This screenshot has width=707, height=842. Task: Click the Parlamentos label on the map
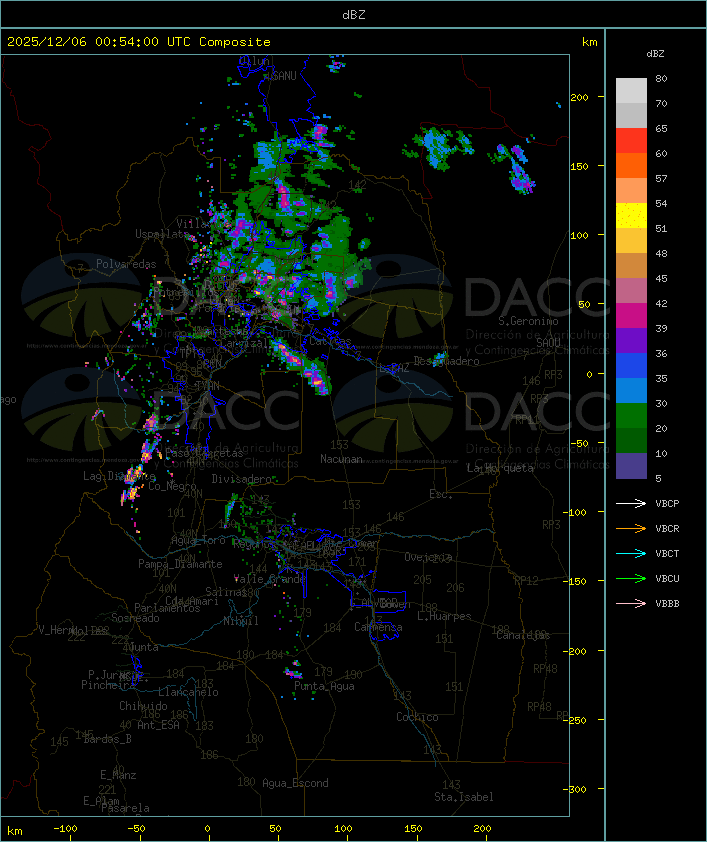(167, 608)
